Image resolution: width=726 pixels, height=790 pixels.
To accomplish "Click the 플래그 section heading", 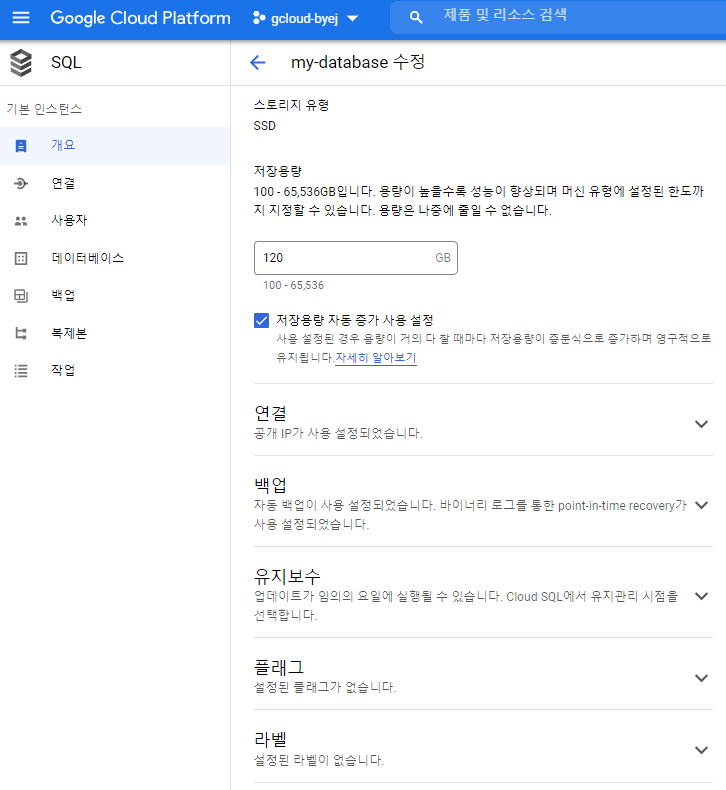I will coord(279,668).
